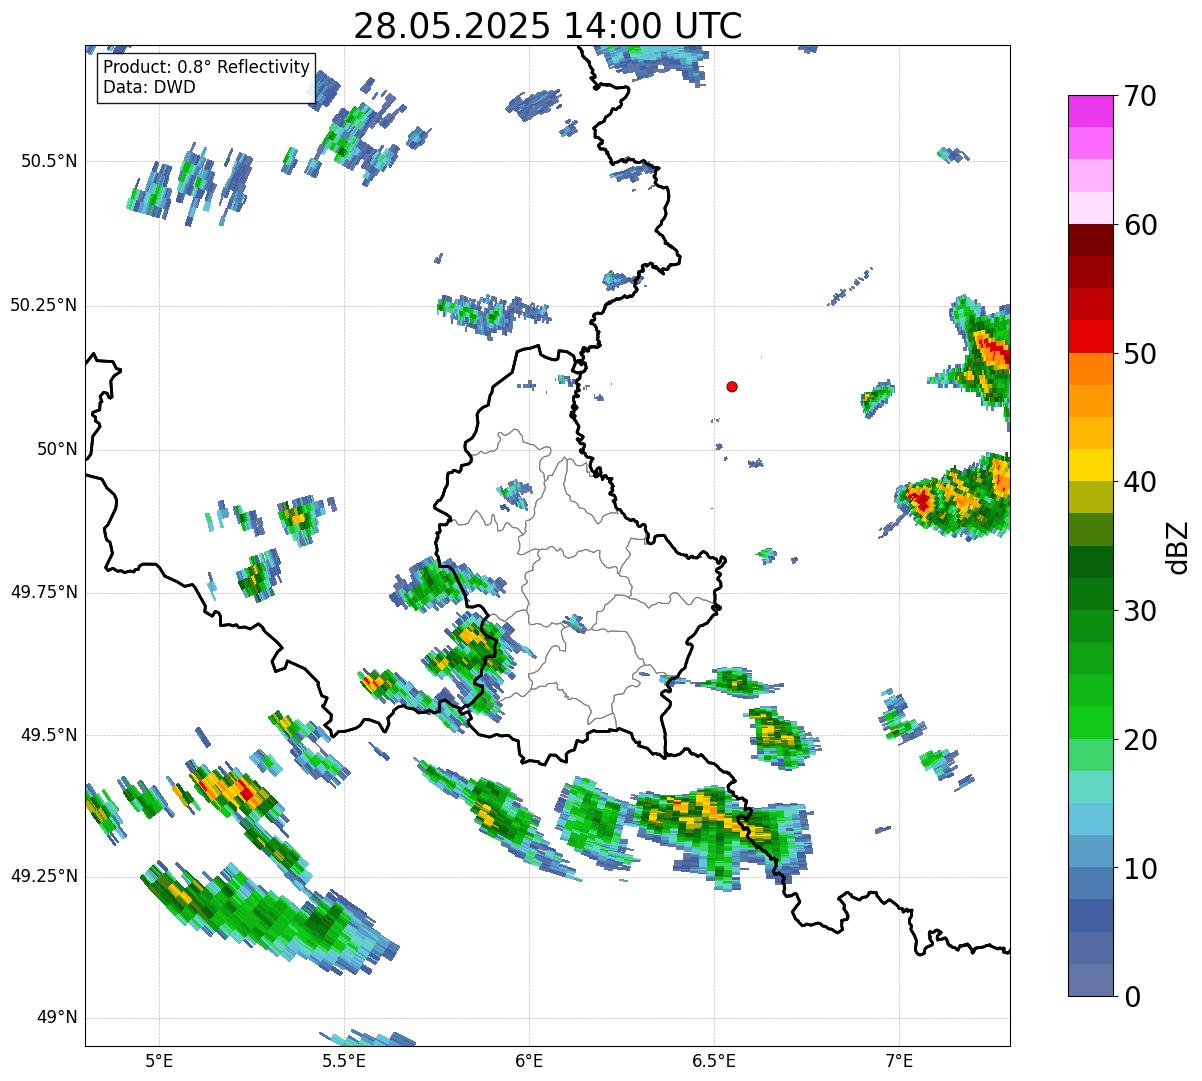The image size is (1202, 1081).
Task: Click the latitude label "50°N"
Action: (x=56, y=449)
